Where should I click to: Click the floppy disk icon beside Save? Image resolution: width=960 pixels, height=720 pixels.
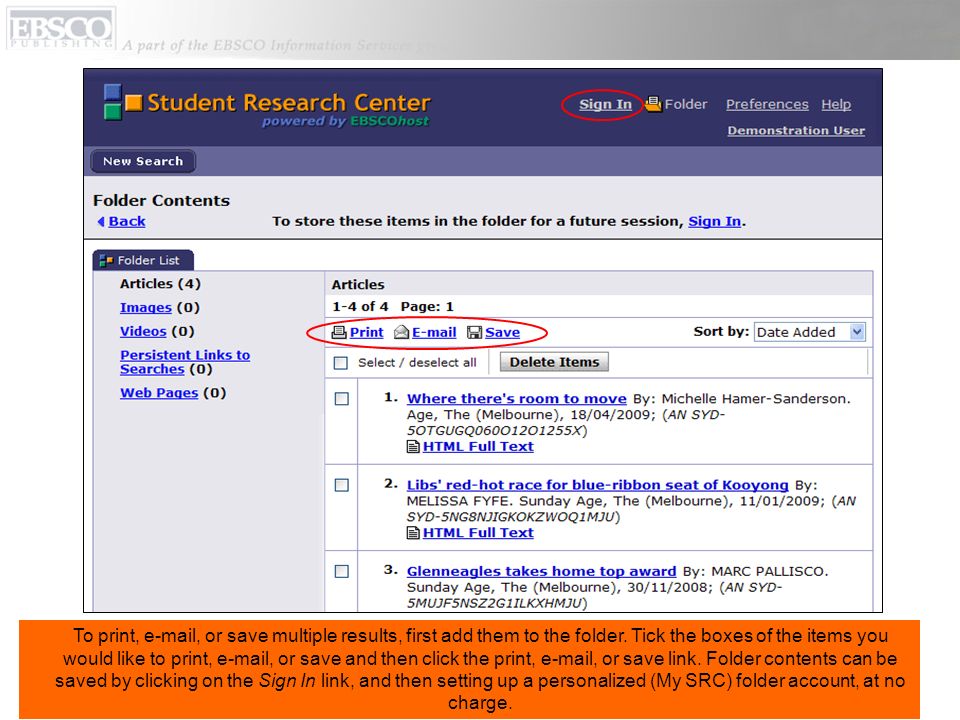point(474,332)
